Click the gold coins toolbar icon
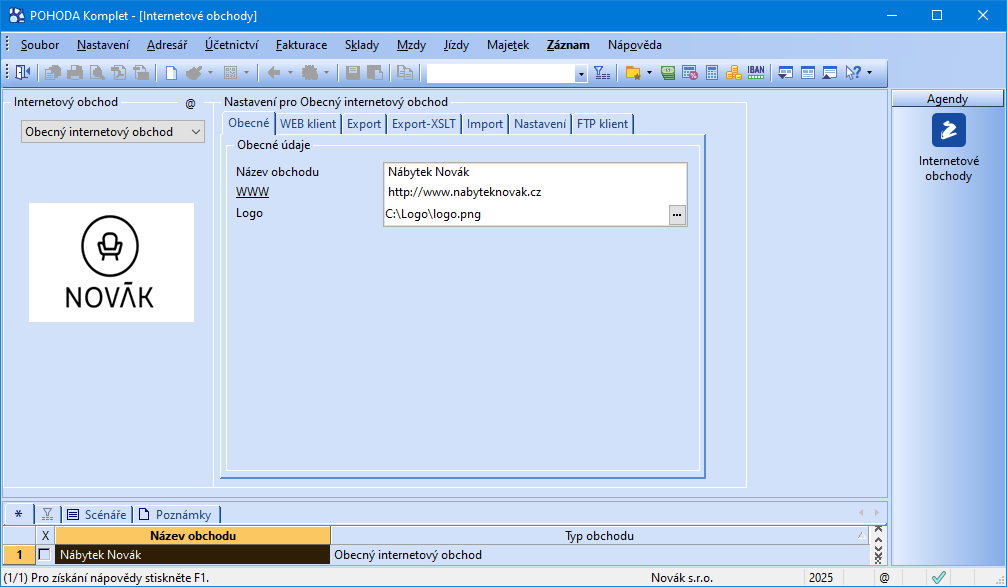The width and height of the screenshot is (1007, 587). 733,72
